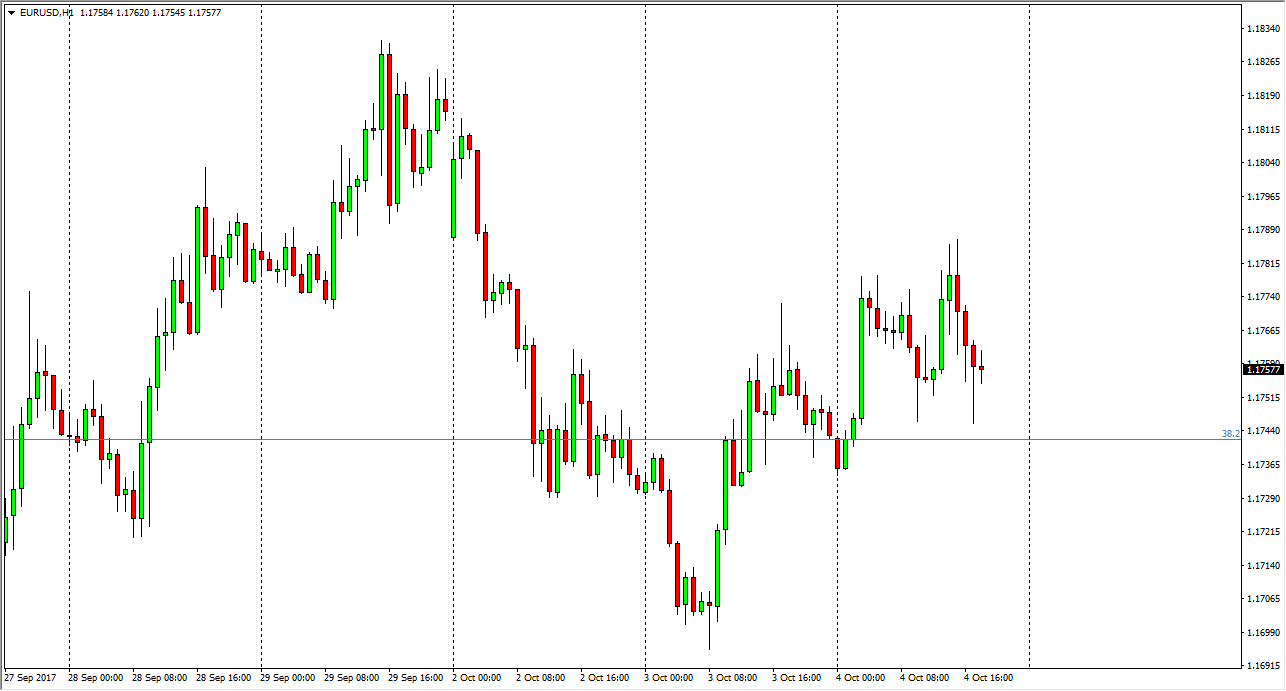Viewport: 1286px width, 691px height.
Task: Click the OHLC values in the chart header
Action: click(x=148, y=13)
